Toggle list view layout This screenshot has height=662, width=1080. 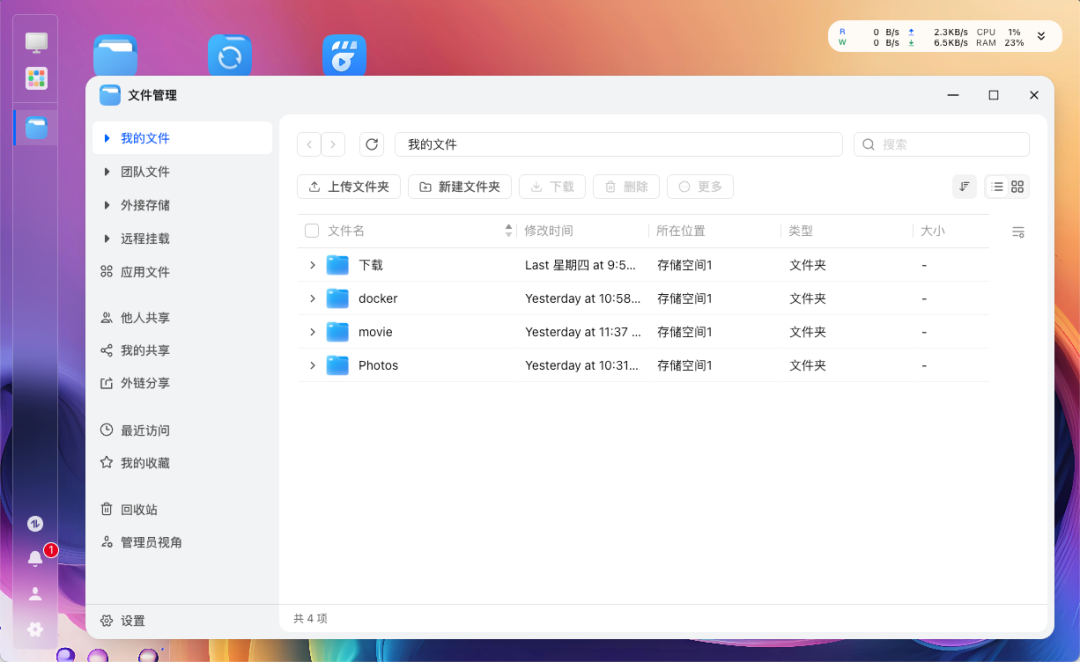(x=997, y=186)
